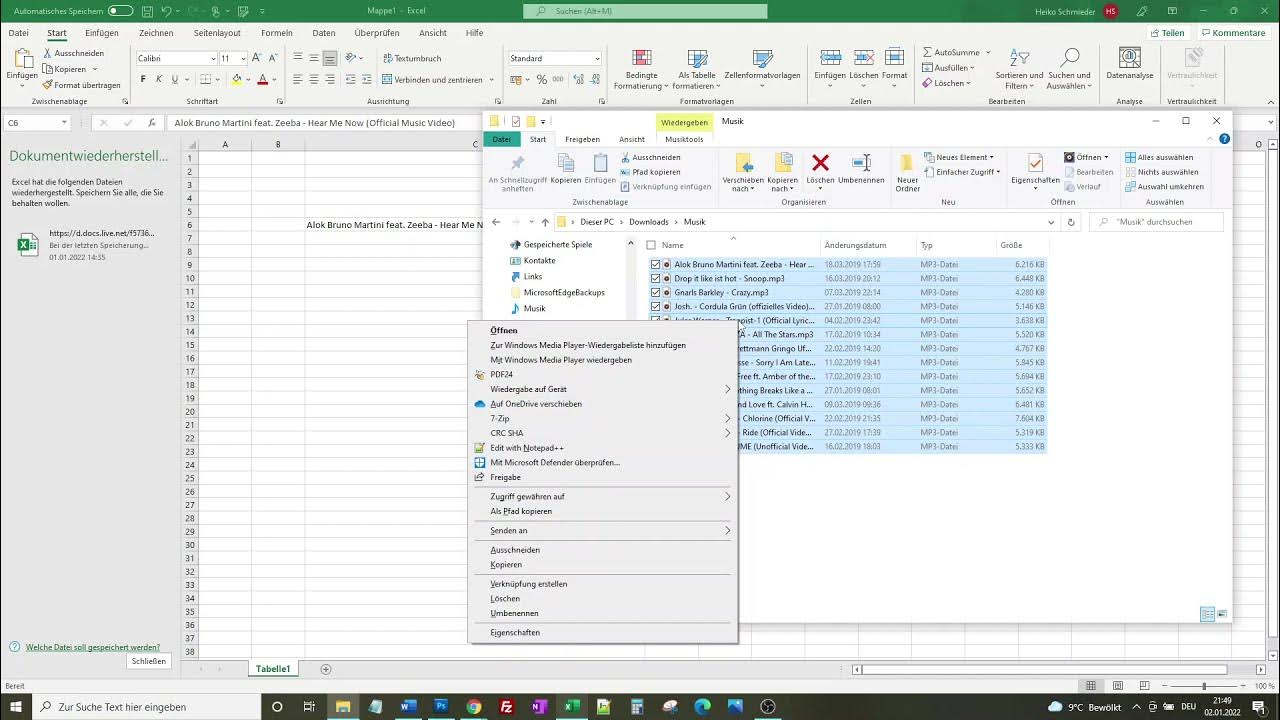This screenshot has width=1280, height=720.
Task: Click Öffnen in the context menu
Action: pos(504,331)
